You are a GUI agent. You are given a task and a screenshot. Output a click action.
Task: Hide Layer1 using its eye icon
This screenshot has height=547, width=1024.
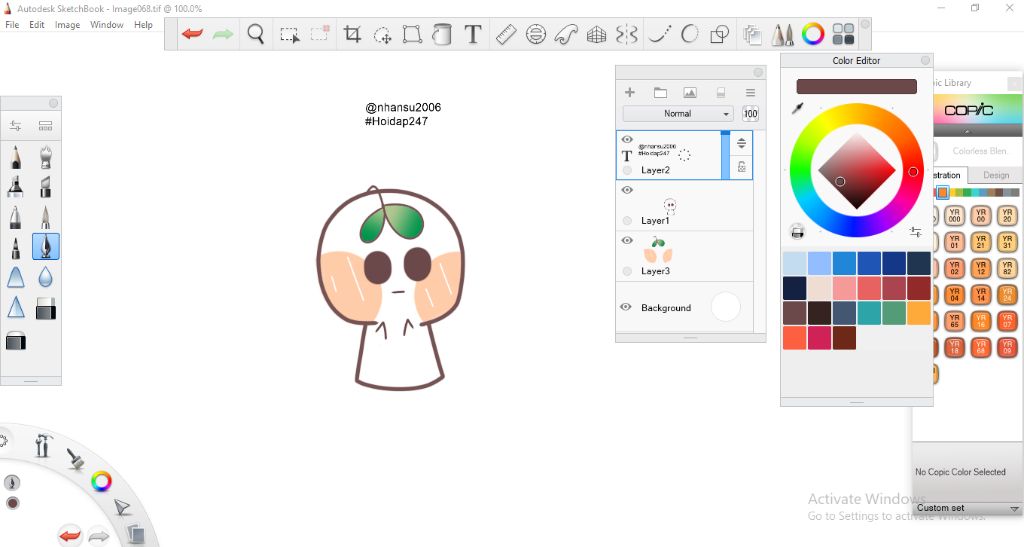tap(627, 190)
